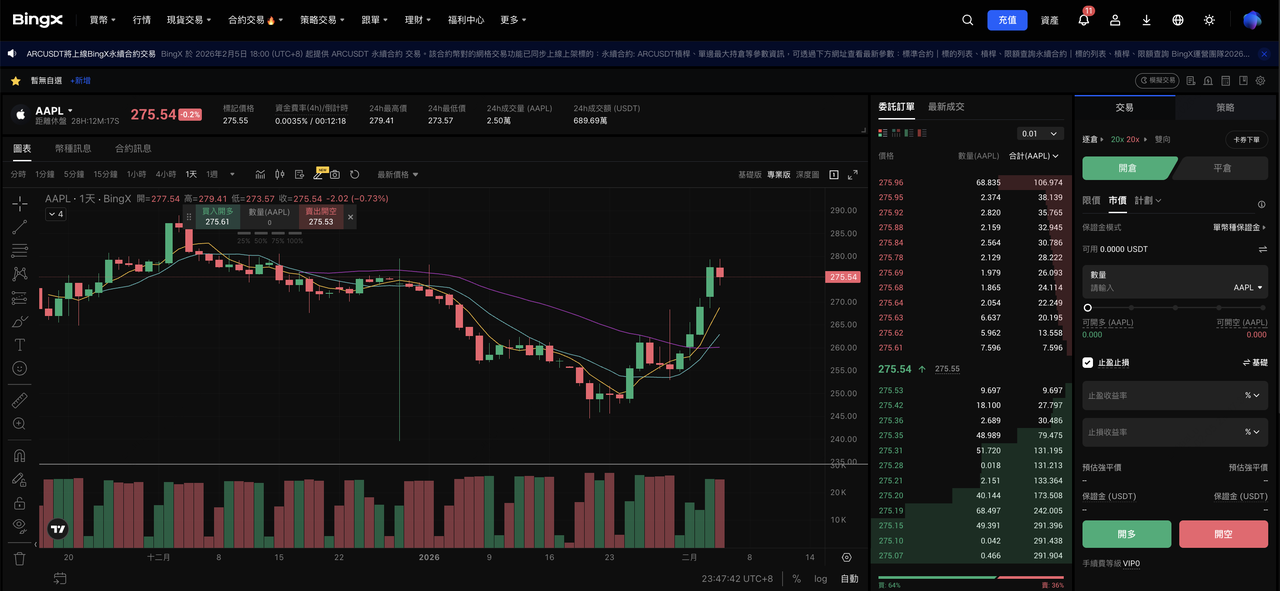1280x591 pixels.
Task: Click the blue 充值 deposit button
Action: [1006, 20]
